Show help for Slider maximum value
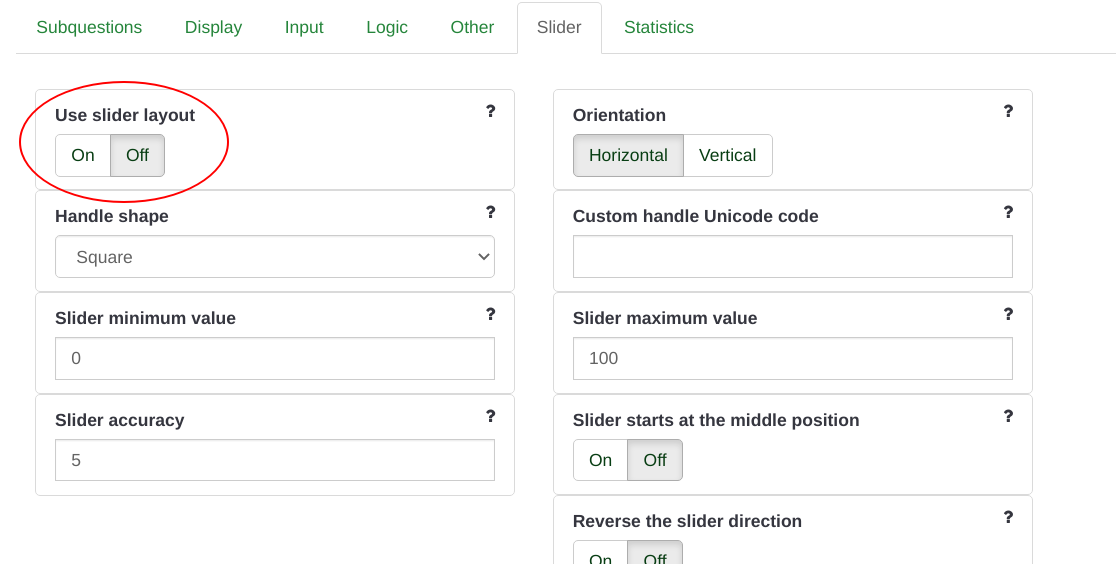Screen dimensions: 1116x564 (x=1008, y=314)
